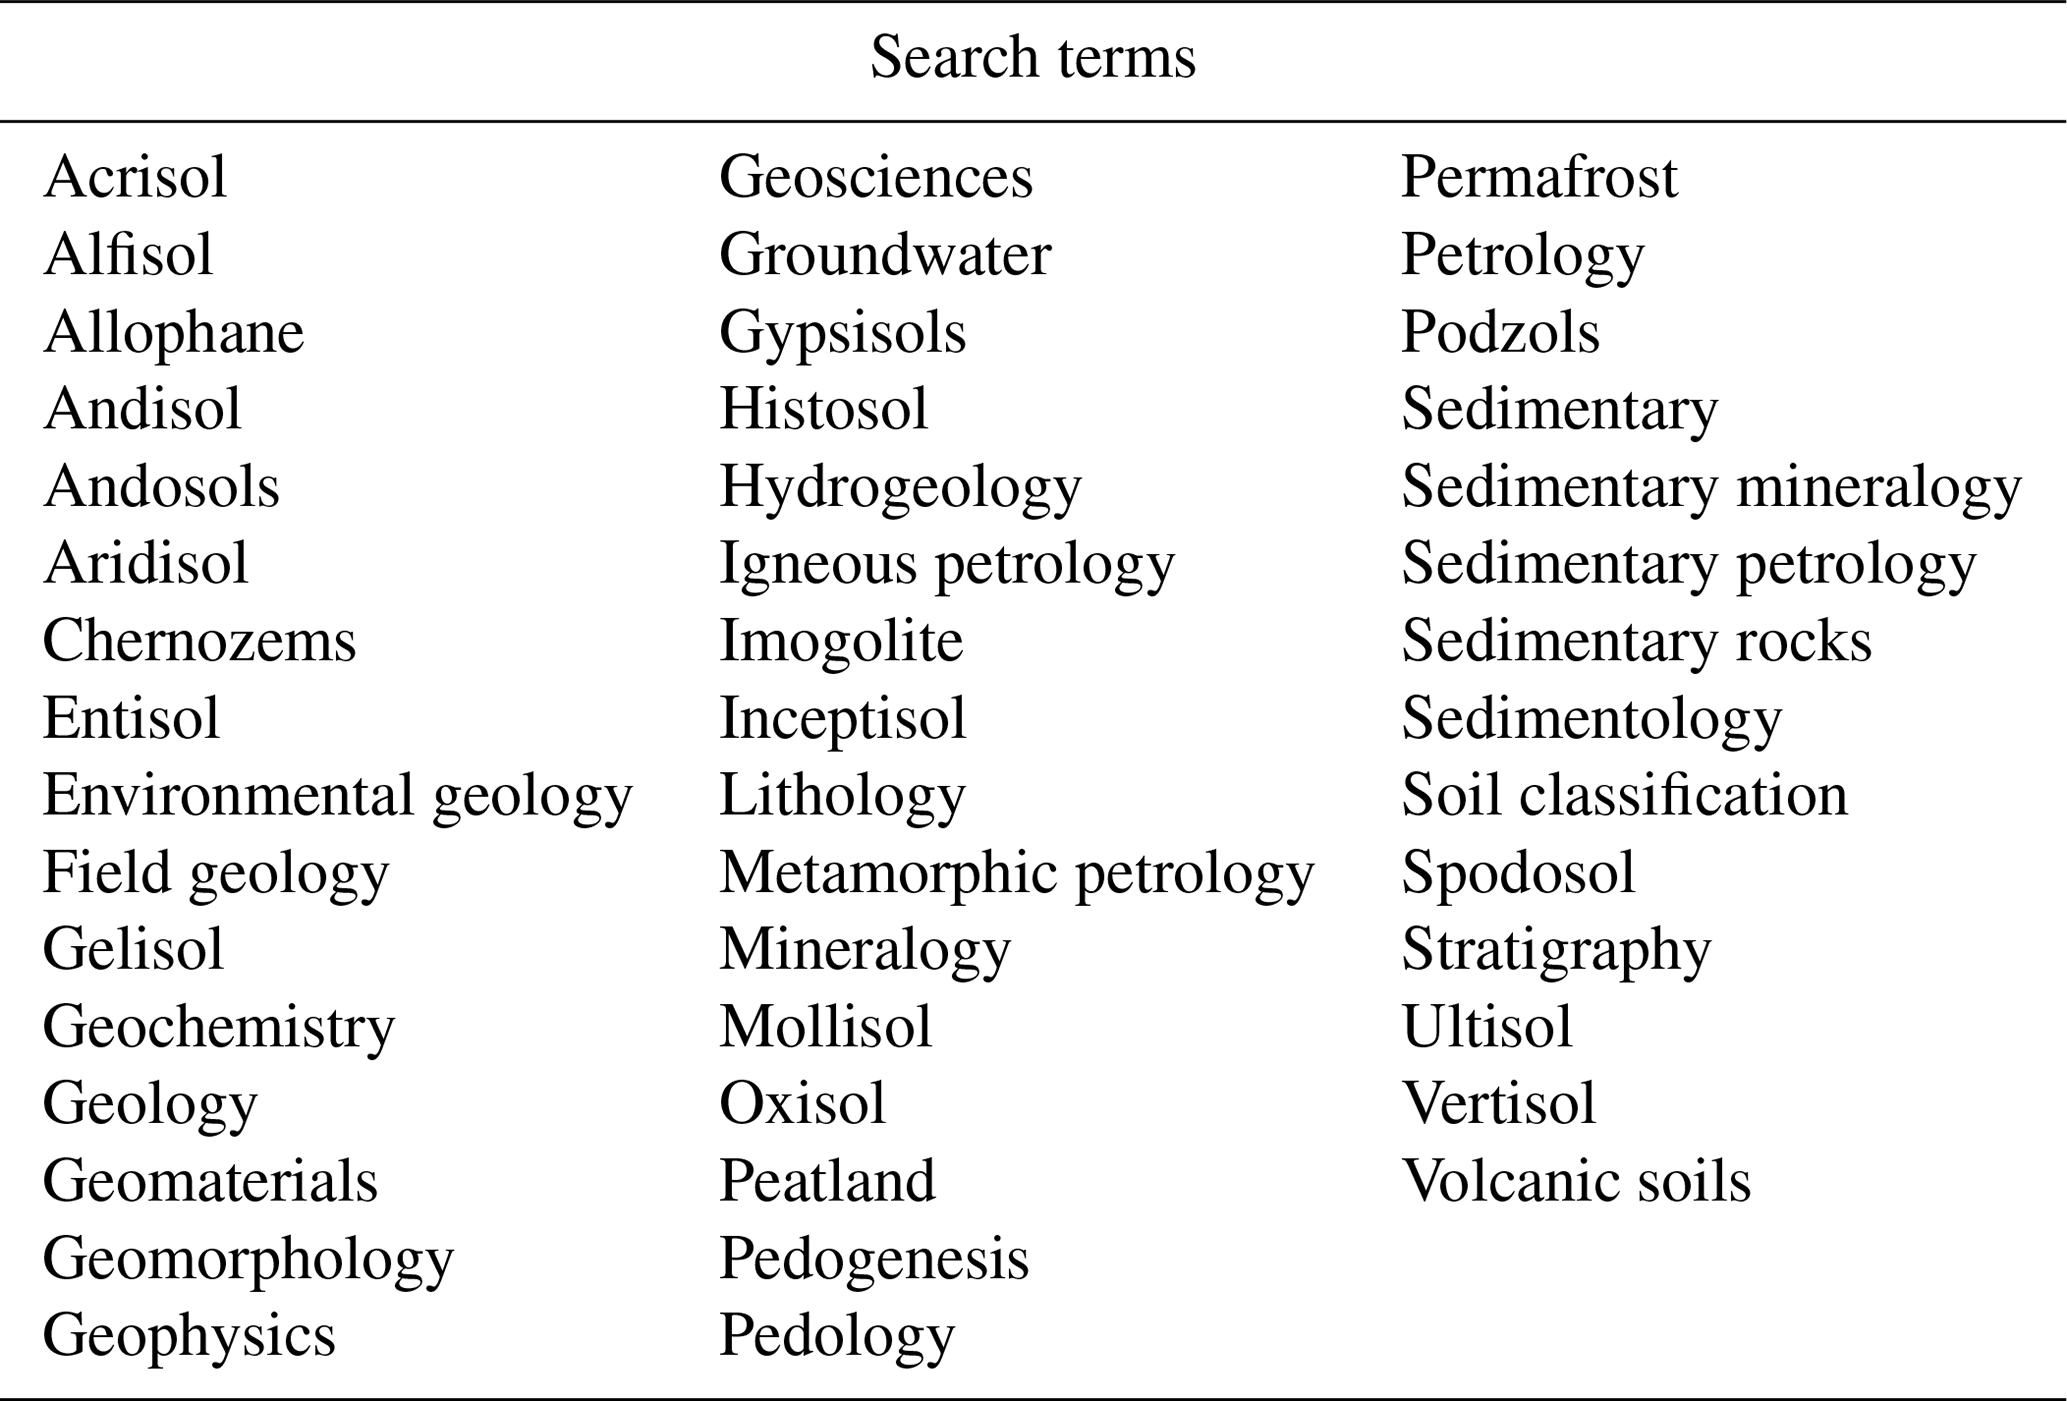Click the 'Imogolite' search term
The image size is (2067, 1401).
pos(841,641)
